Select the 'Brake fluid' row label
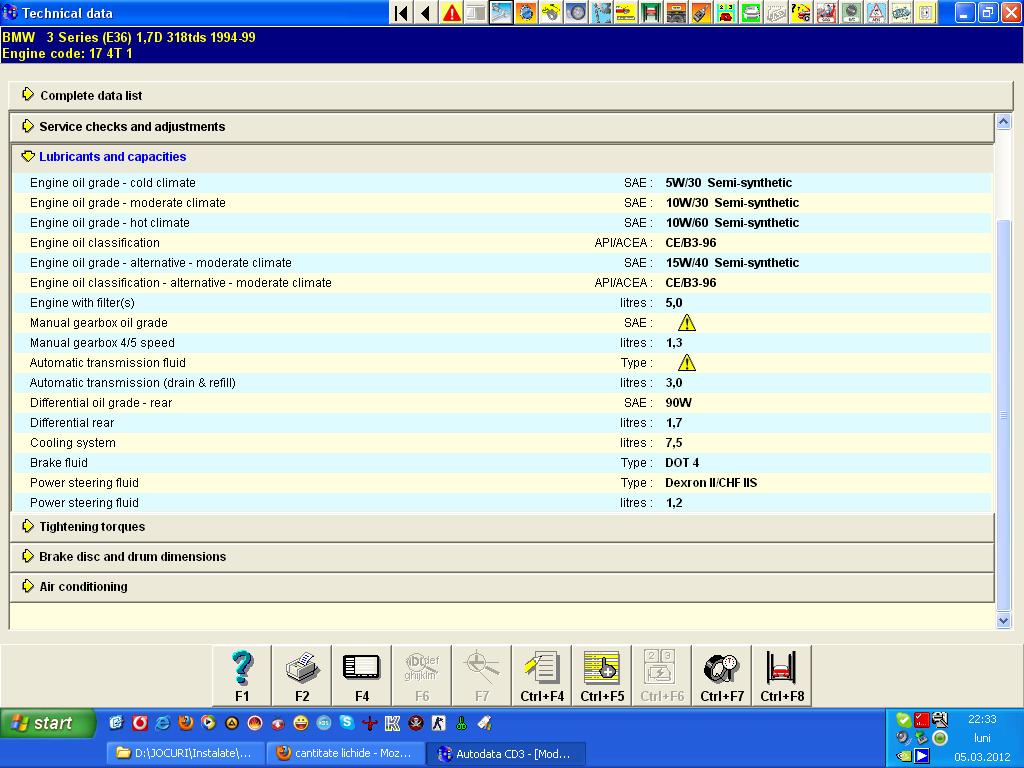 point(59,463)
